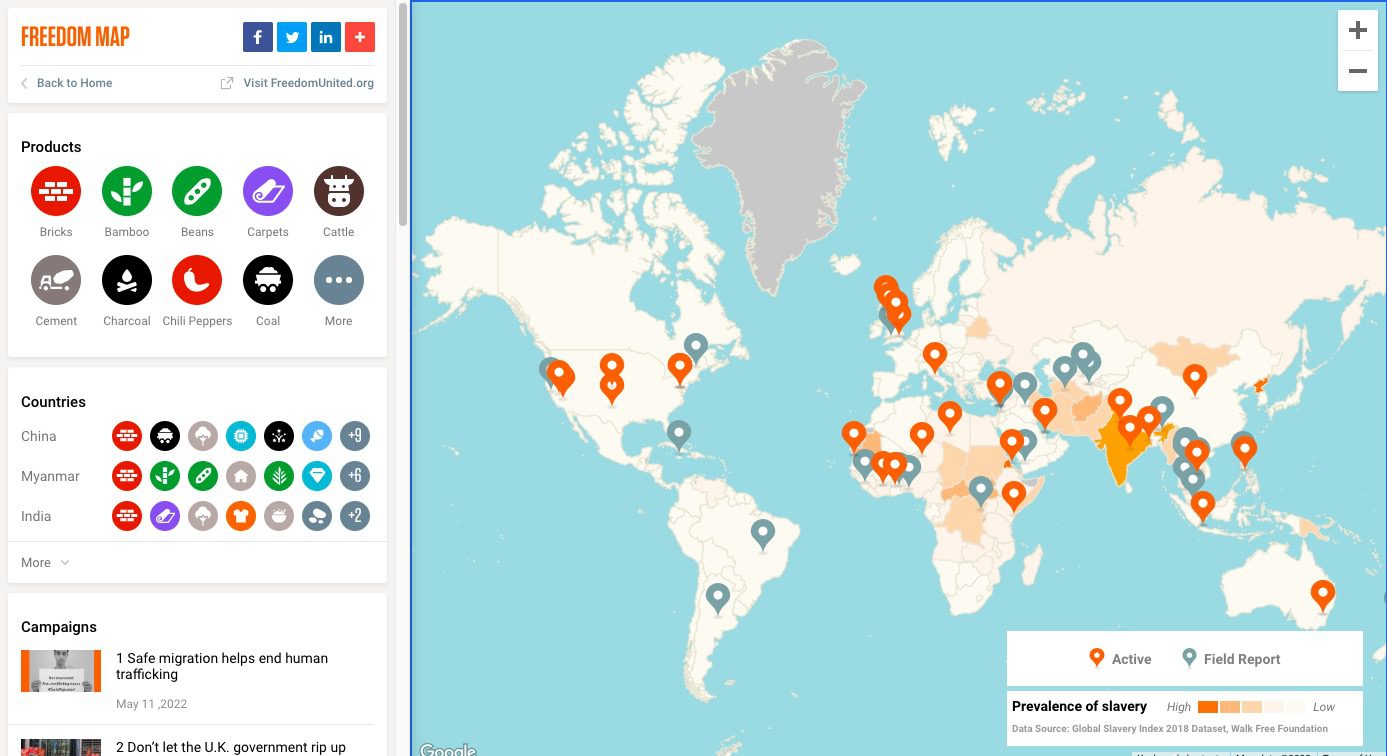
Task: Pick the Charcoal product icon
Action: click(x=127, y=280)
